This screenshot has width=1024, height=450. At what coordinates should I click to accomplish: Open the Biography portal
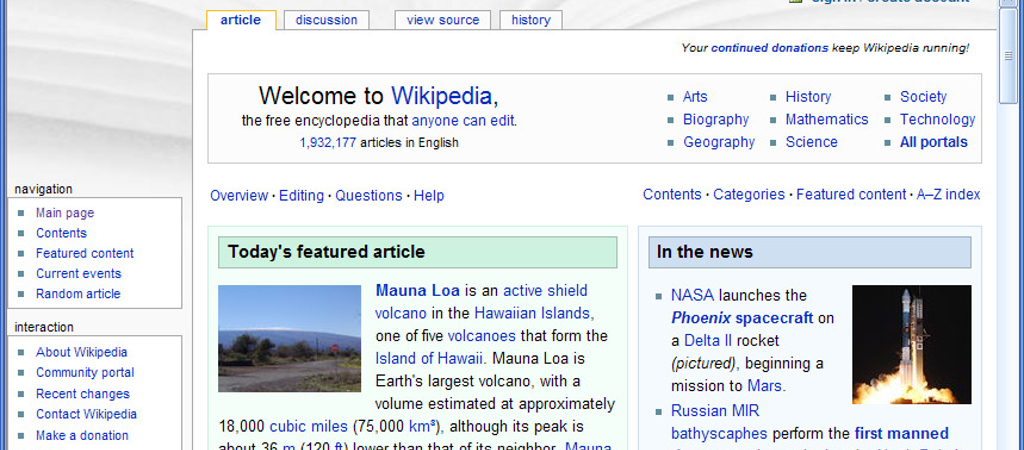coord(716,120)
